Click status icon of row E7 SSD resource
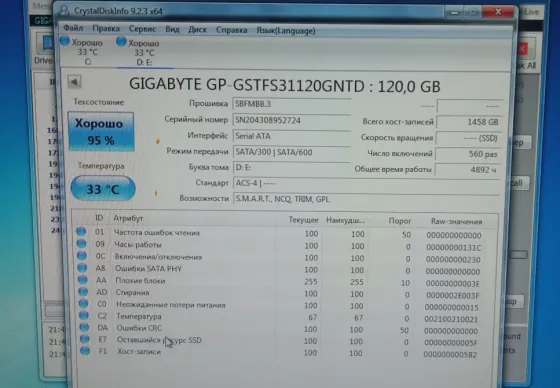Image resolution: width=560 pixels, height=388 pixels. click(x=85, y=339)
